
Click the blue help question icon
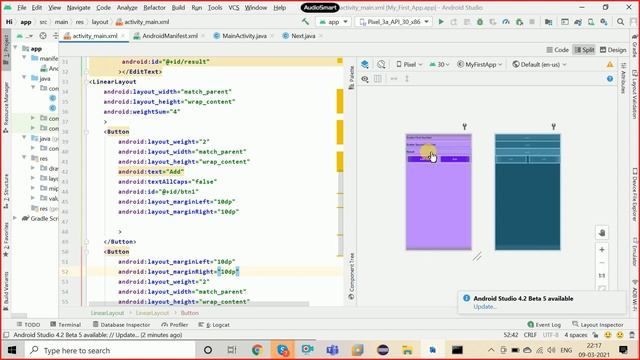pos(610,78)
